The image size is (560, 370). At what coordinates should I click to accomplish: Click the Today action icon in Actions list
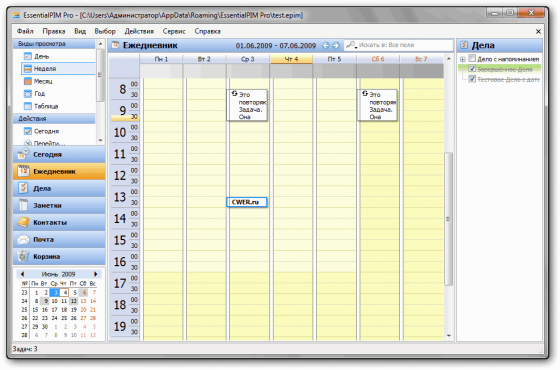tap(28, 131)
